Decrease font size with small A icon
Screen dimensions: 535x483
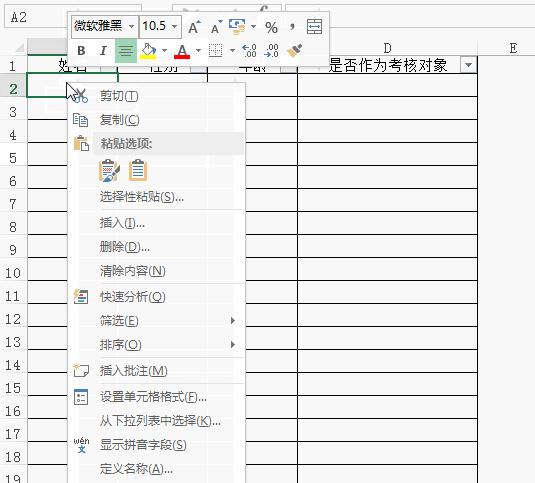tap(216, 27)
